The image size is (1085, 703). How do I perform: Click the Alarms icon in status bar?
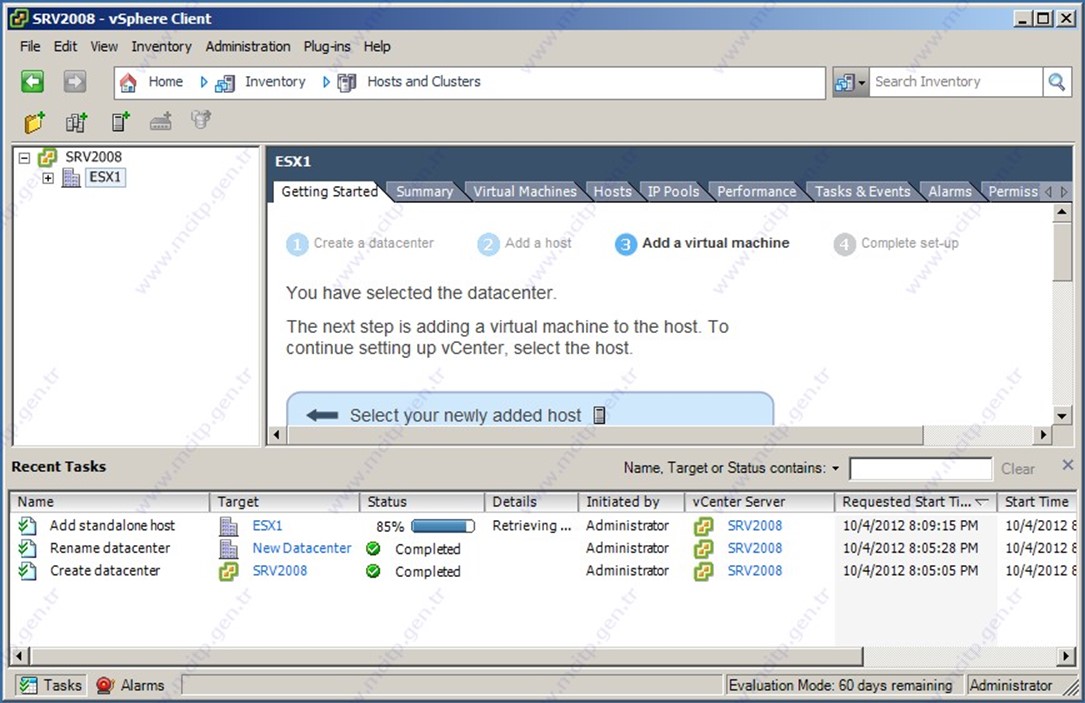[104, 685]
